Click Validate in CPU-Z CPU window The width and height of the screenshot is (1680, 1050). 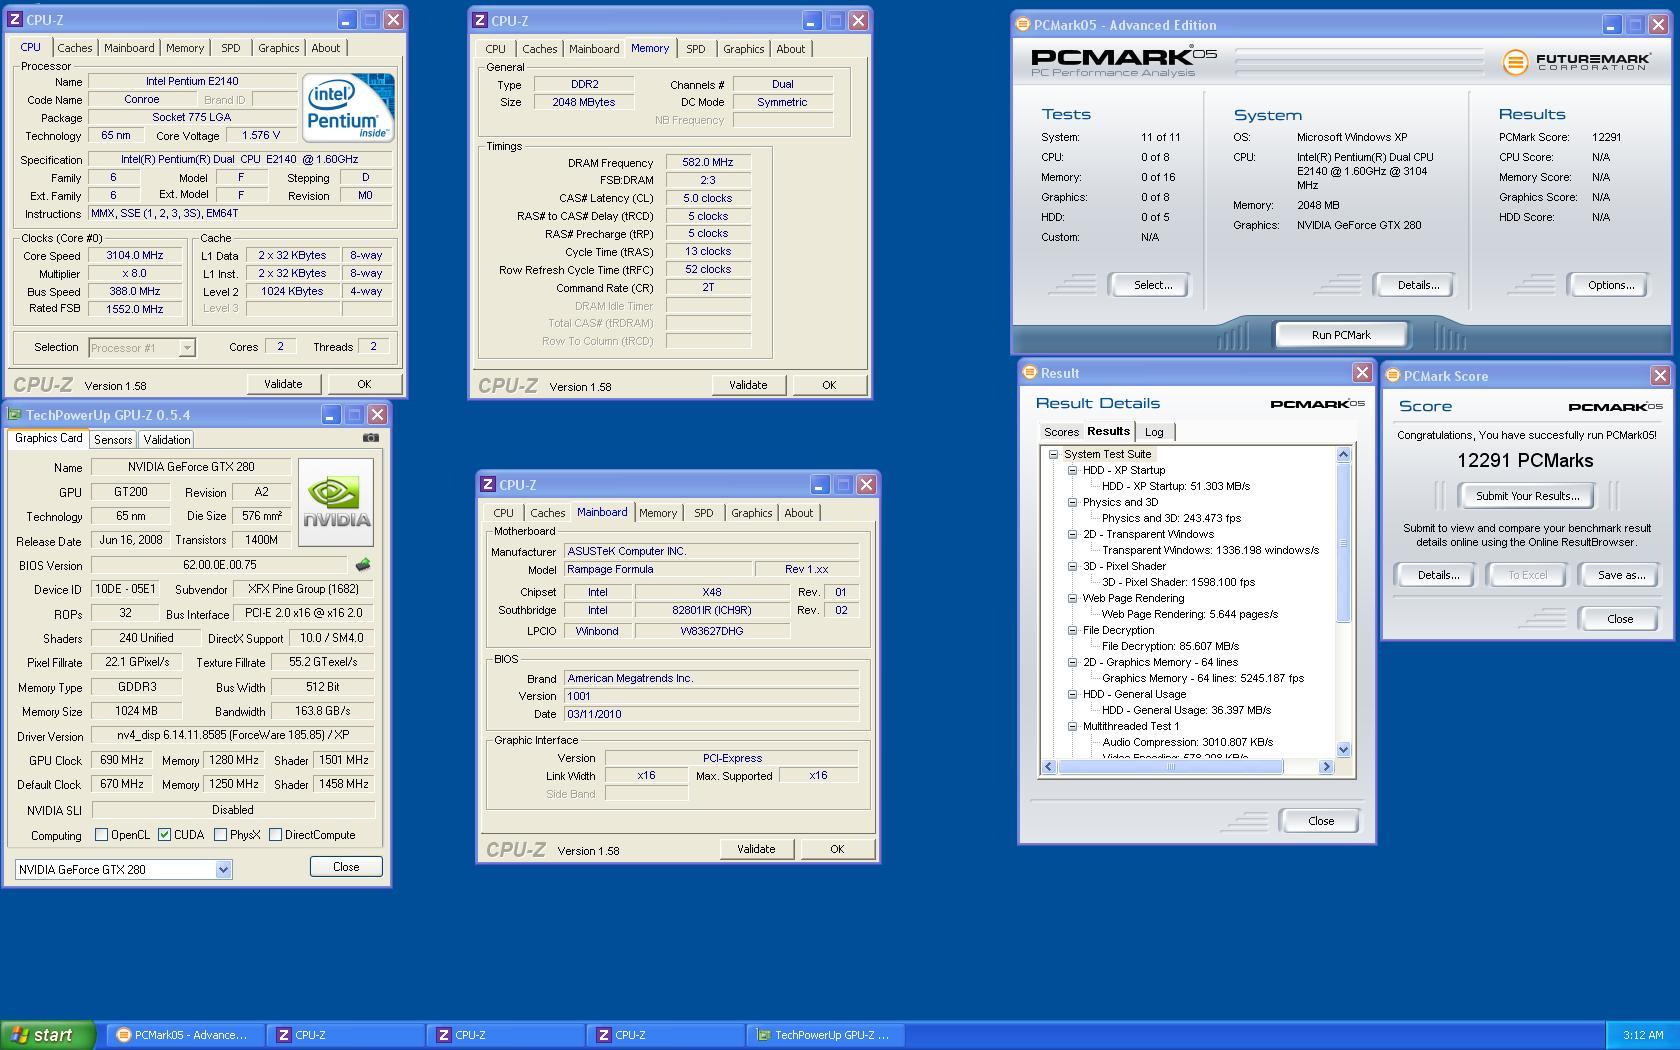tap(283, 384)
